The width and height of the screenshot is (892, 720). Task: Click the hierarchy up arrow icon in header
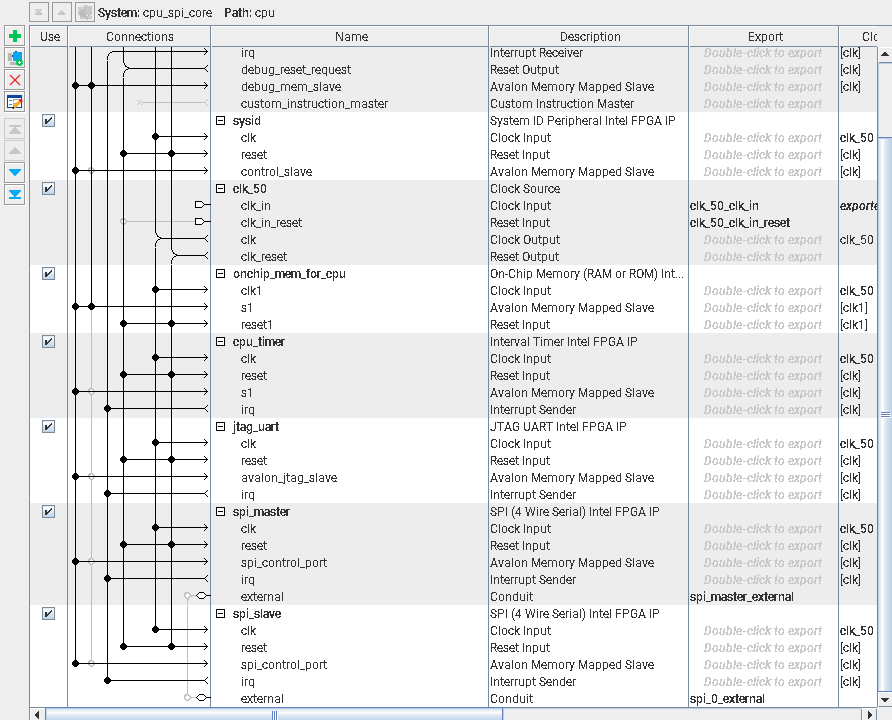click(61, 12)
